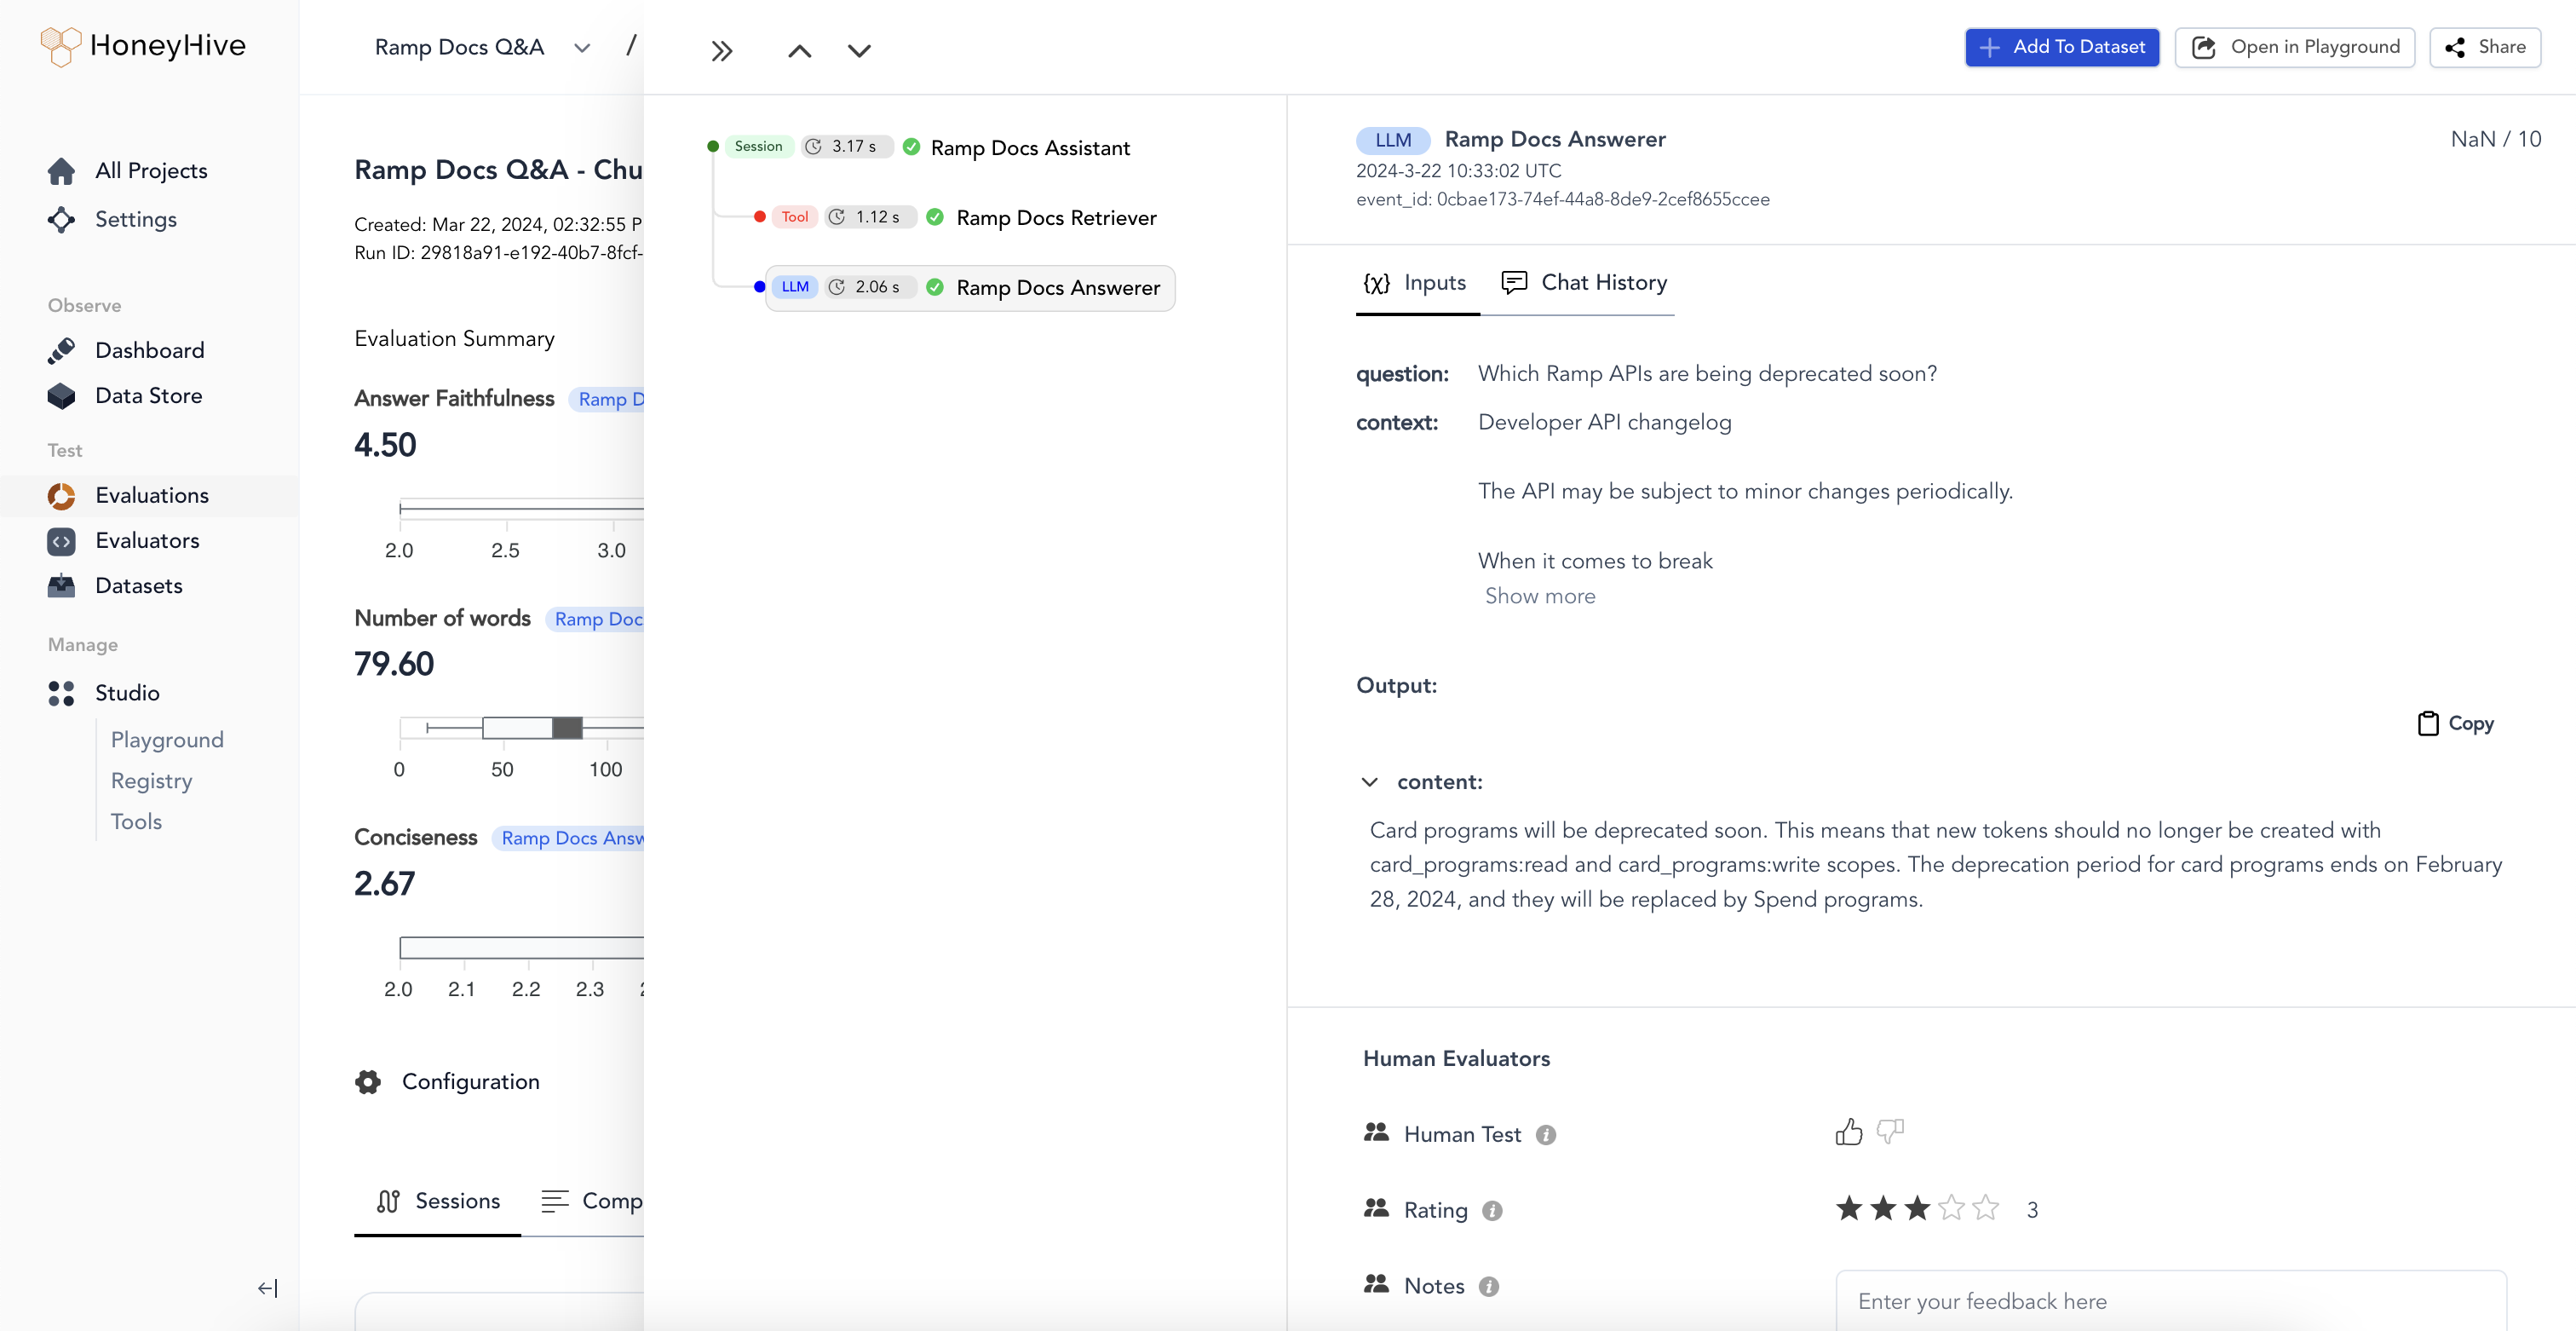The height and width of the screenshot is (1331, 2576).
Task: Click the Datasets box icon
Action: tap(61, 586)
